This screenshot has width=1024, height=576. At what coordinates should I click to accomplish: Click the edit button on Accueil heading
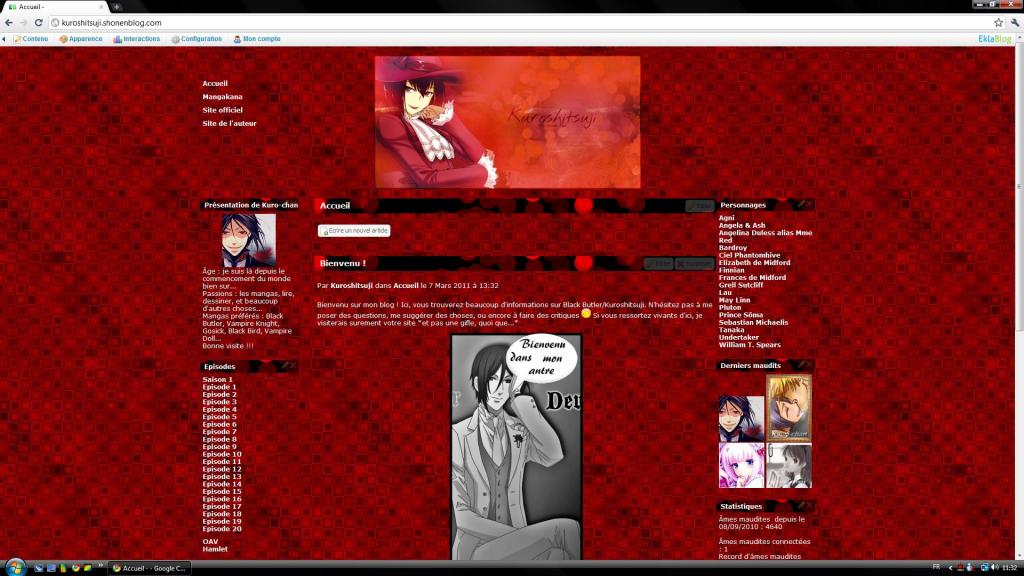tap(699, 206)
